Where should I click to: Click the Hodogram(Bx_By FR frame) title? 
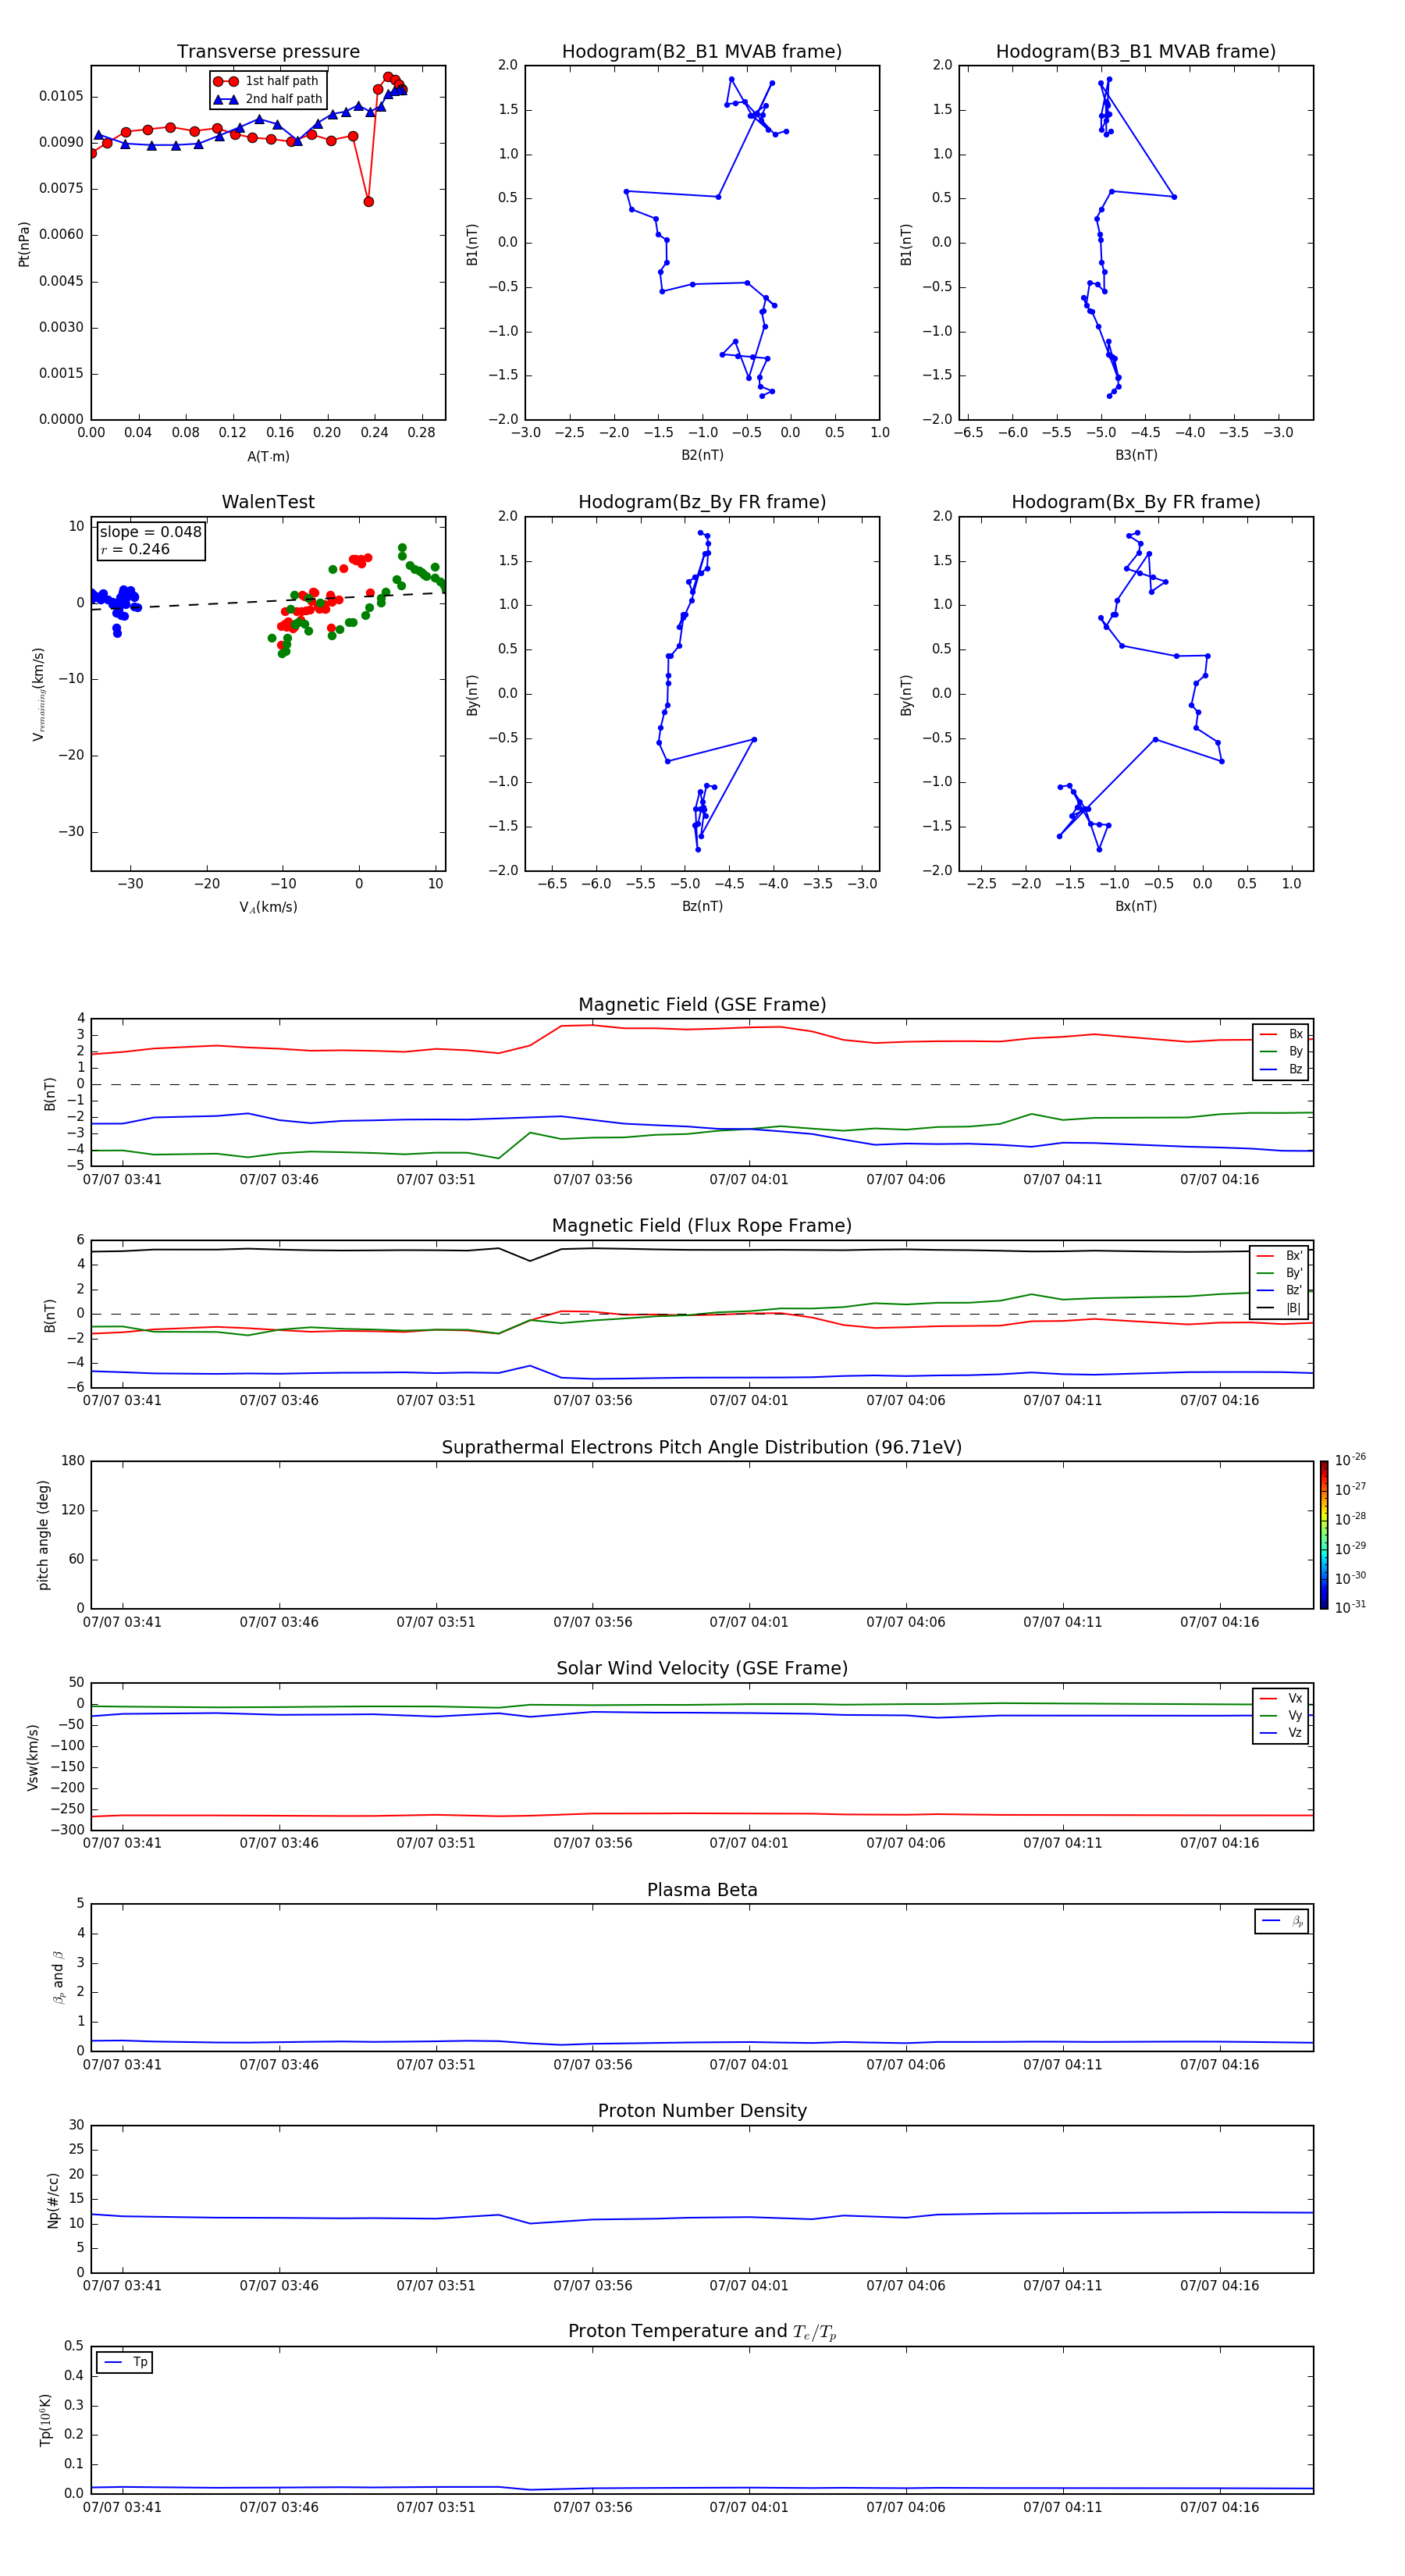(x=1135, y=502)
